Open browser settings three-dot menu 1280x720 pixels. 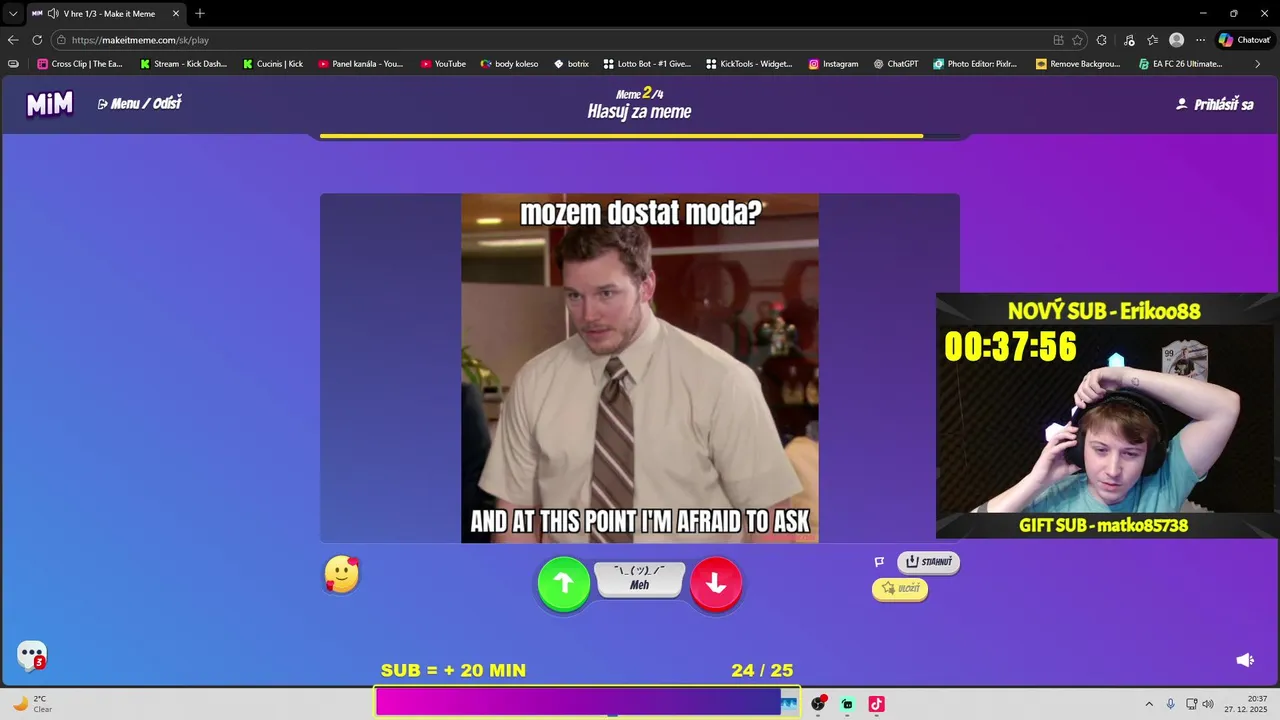coord(1201,40)
